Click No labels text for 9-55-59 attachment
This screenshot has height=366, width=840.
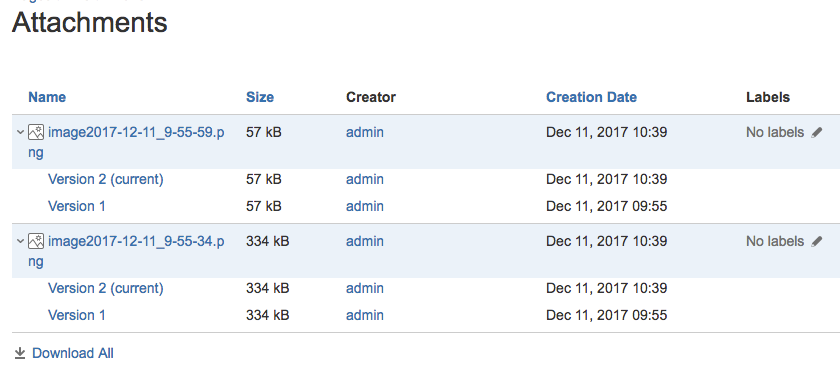pos(775,132)
